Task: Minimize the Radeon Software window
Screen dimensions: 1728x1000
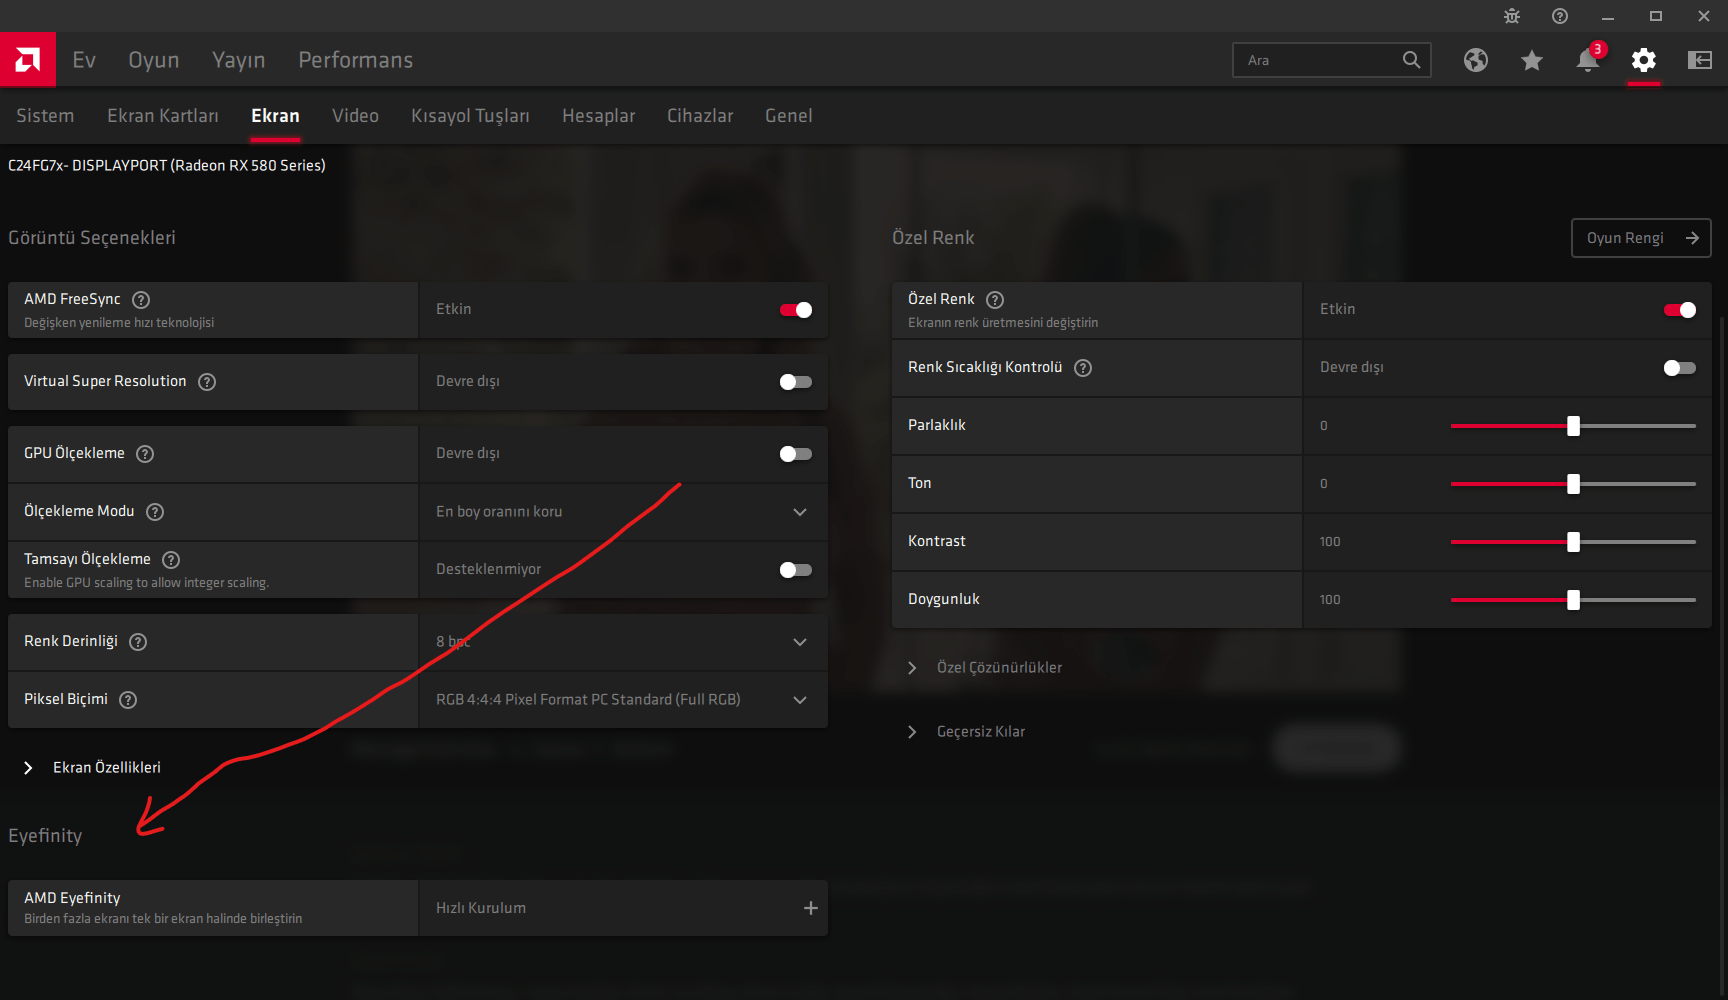Action: (1608, 16)
